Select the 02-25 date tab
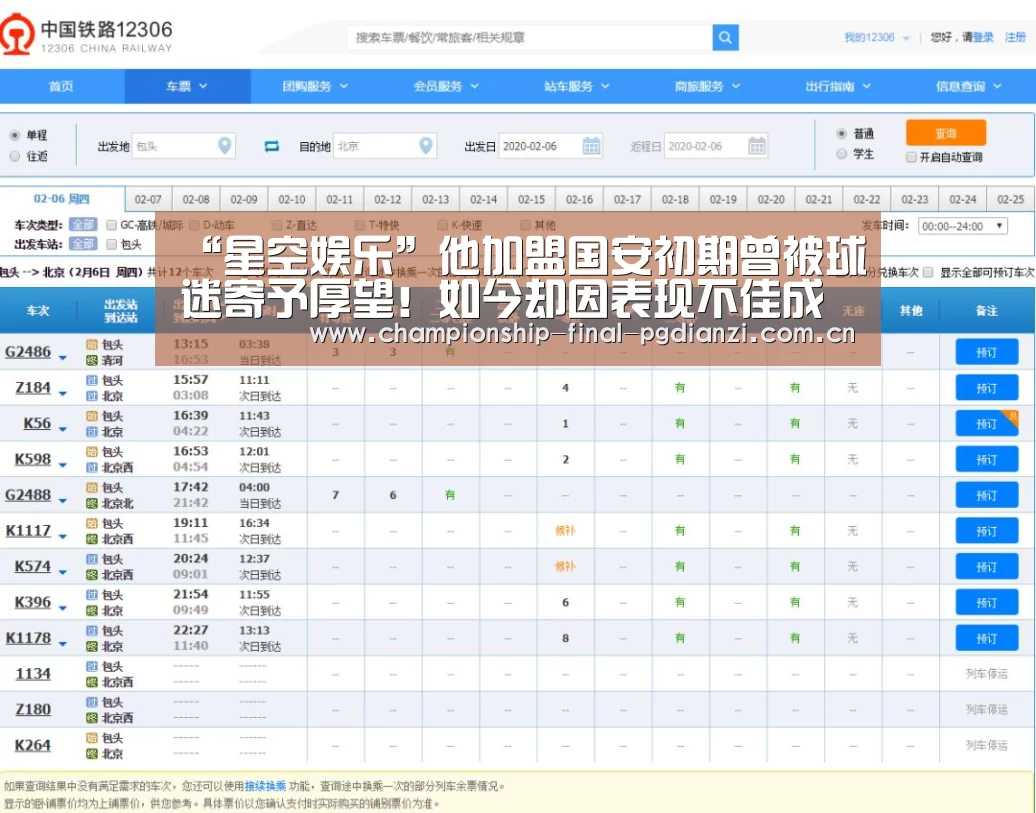 coord(1010,199)
